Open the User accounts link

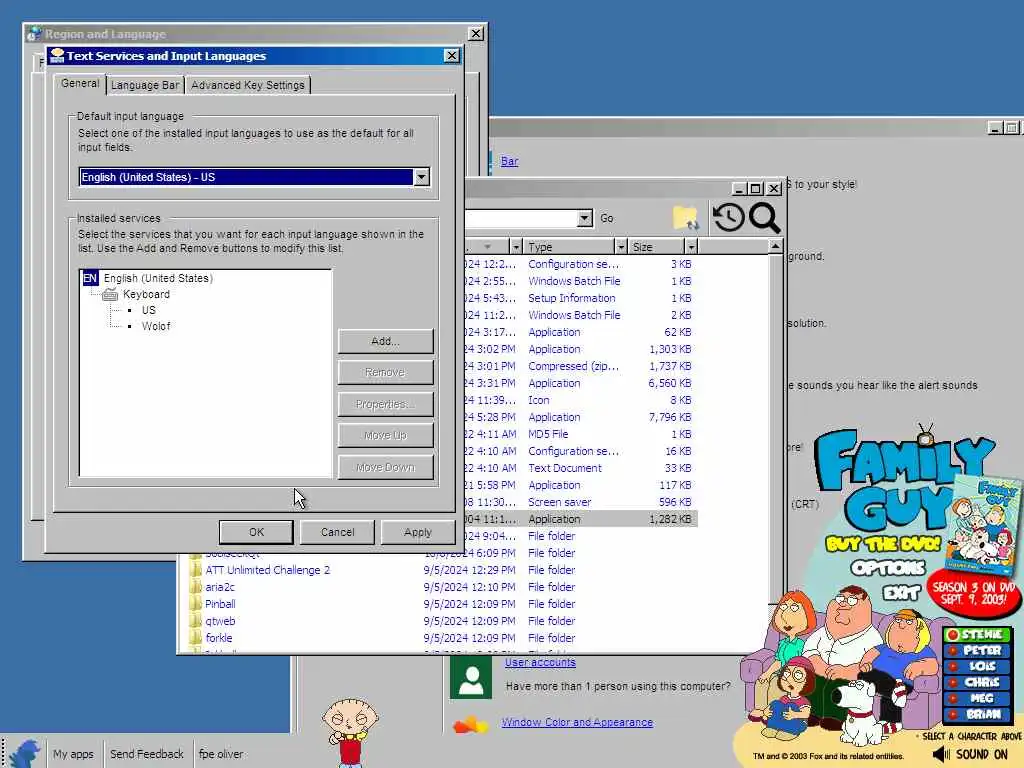click(540, 662)
